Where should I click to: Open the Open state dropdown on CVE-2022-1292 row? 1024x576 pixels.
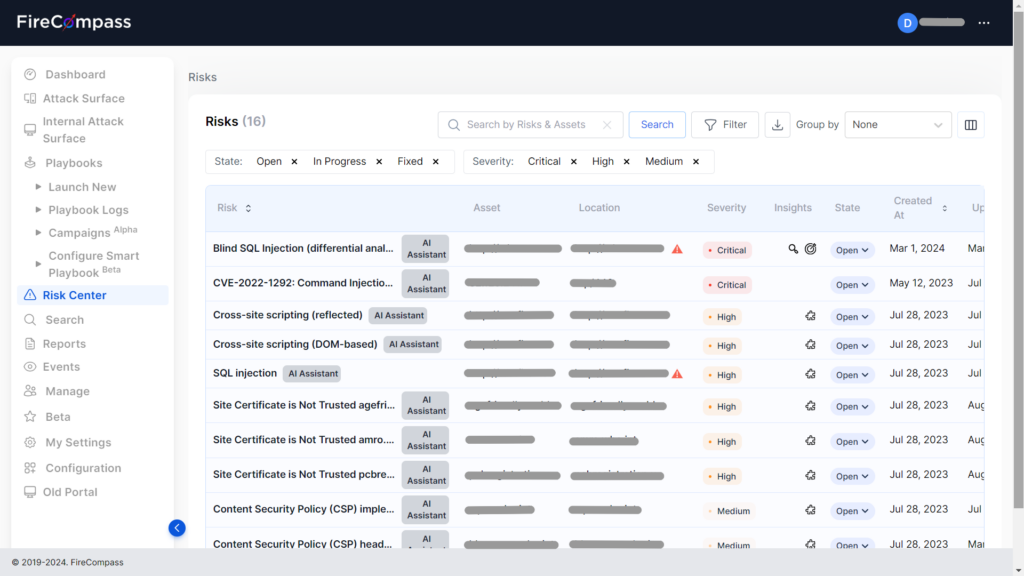852,284
